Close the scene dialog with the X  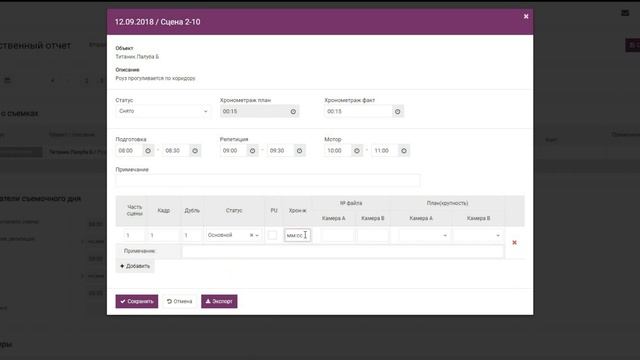click(526, 16)
